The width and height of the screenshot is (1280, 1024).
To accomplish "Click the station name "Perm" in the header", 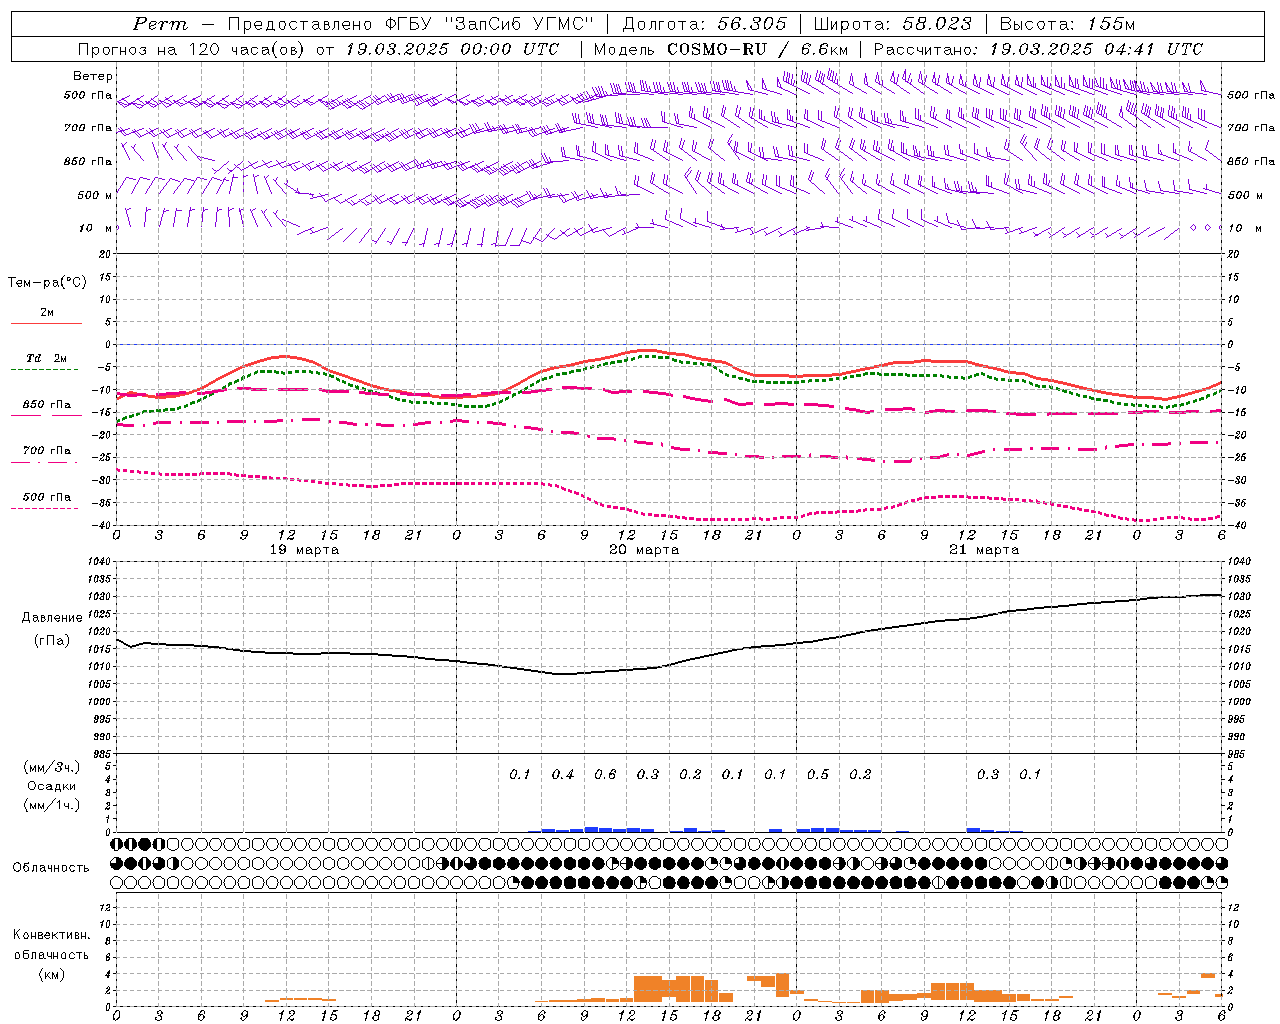I will (160, 24).
